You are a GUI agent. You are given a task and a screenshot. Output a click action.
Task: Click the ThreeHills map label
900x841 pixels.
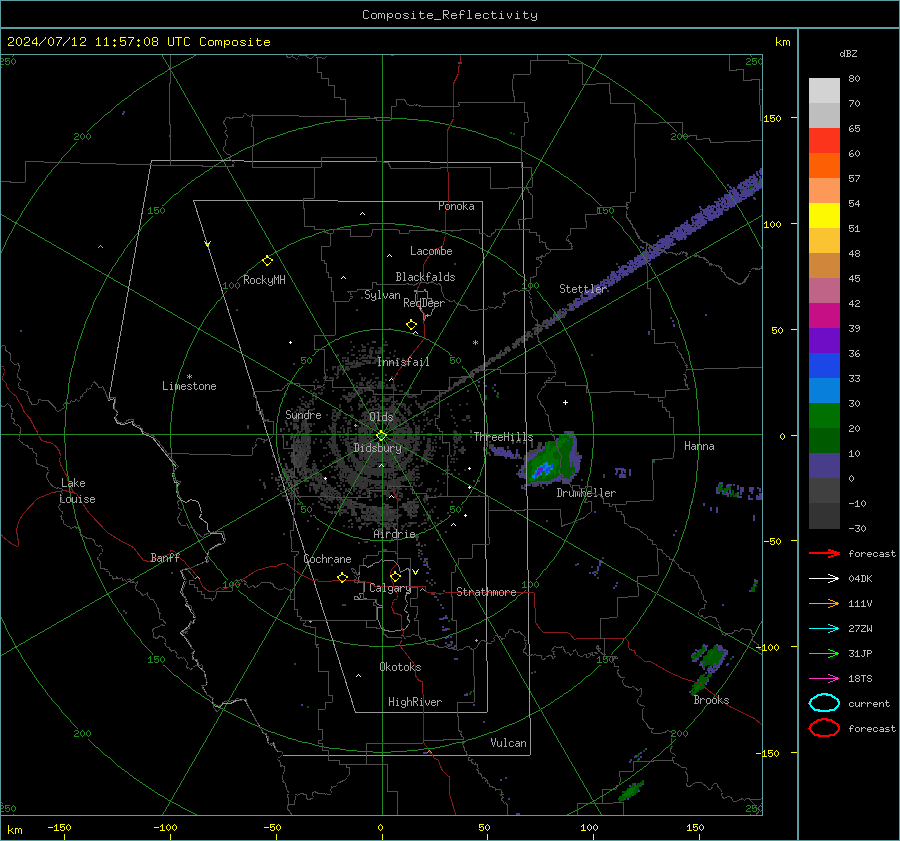[x=503, y=437]
